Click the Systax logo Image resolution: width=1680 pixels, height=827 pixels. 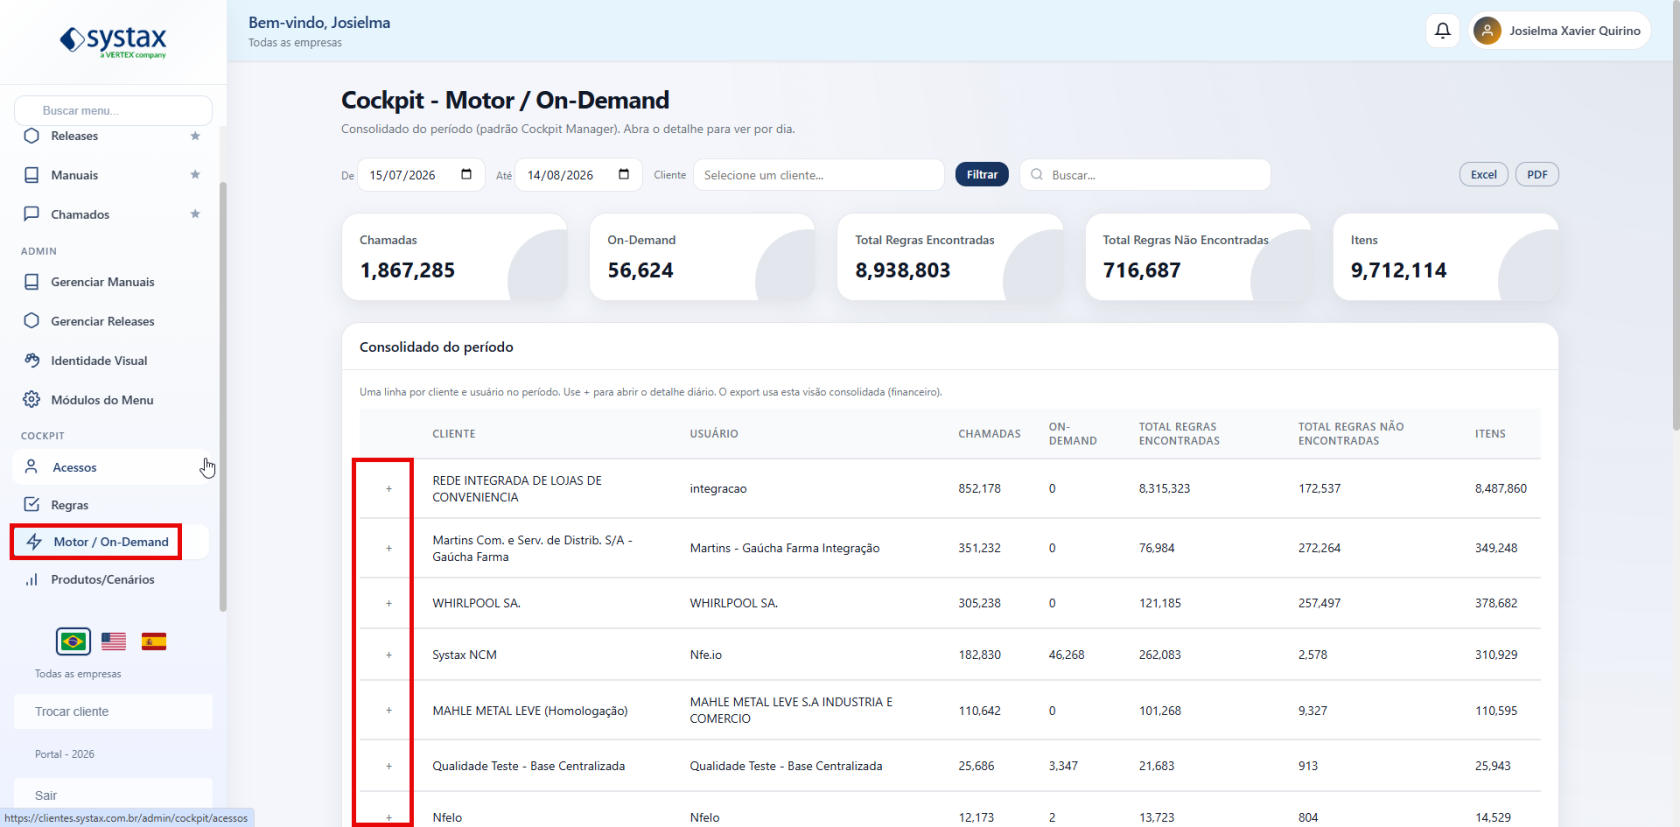(x=113, y=41)
